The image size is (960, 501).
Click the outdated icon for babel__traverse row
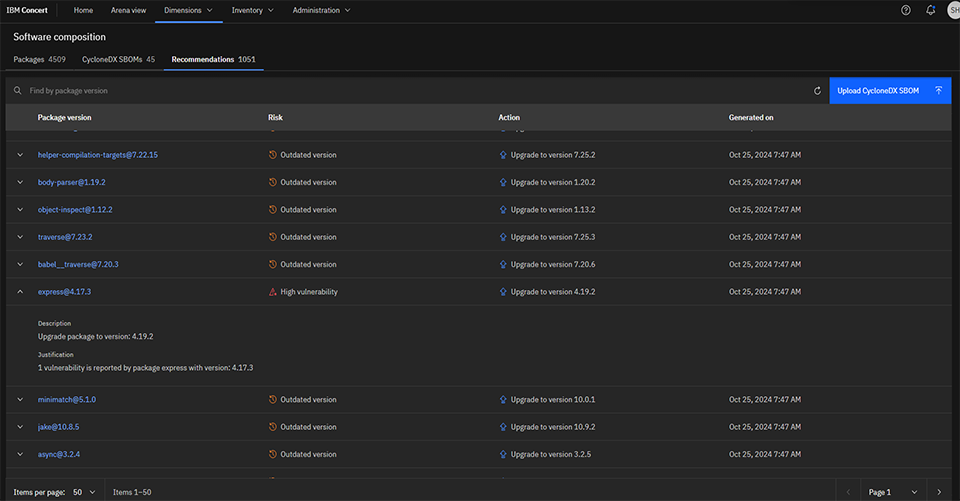pyautogui.click(x=272, y=265)
